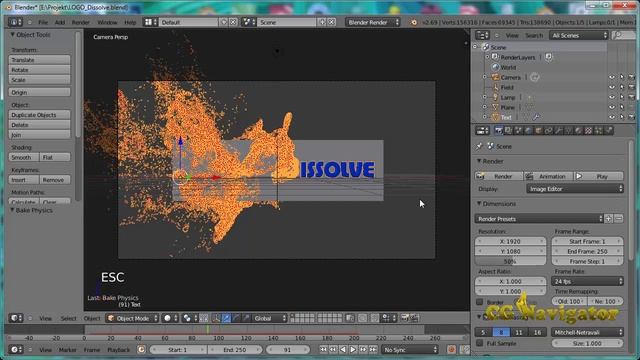The image size is (640, 360).
Task: Click the outliner editor type icon
Action: (x=482, y=36)
